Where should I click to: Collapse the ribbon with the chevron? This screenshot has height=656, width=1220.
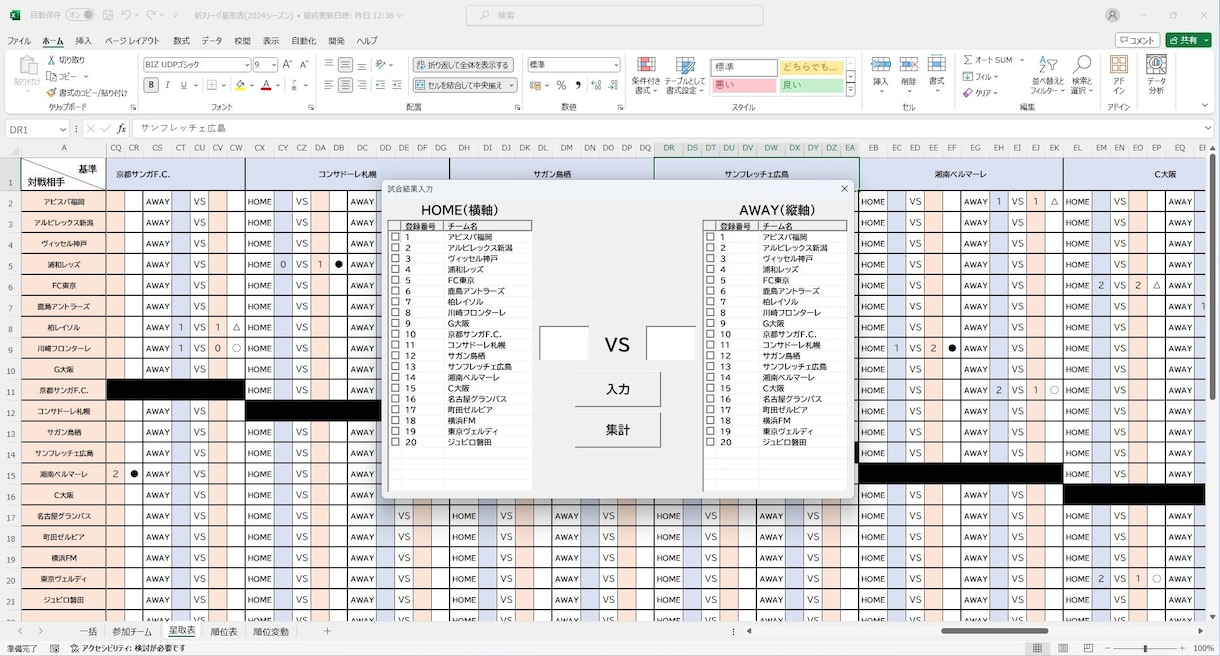1207,107
